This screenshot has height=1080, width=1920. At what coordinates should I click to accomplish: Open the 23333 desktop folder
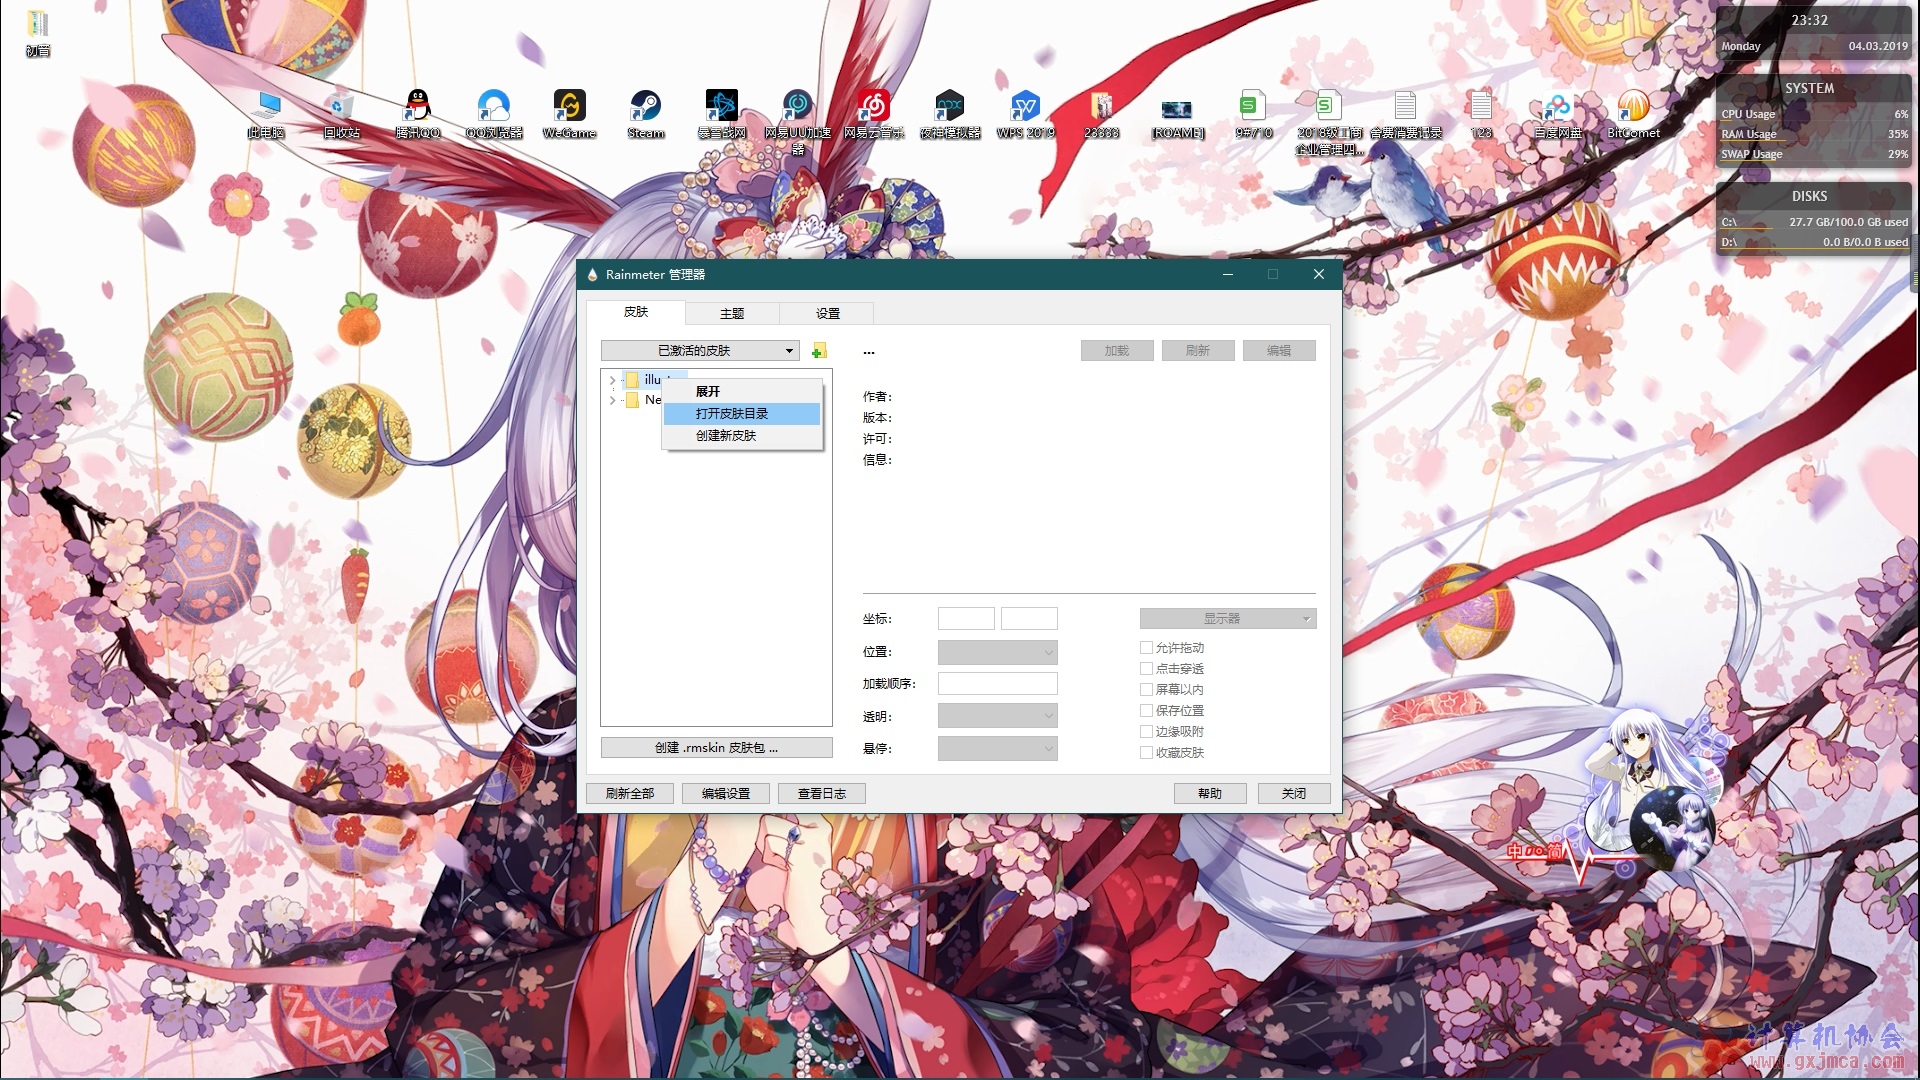1102,114
